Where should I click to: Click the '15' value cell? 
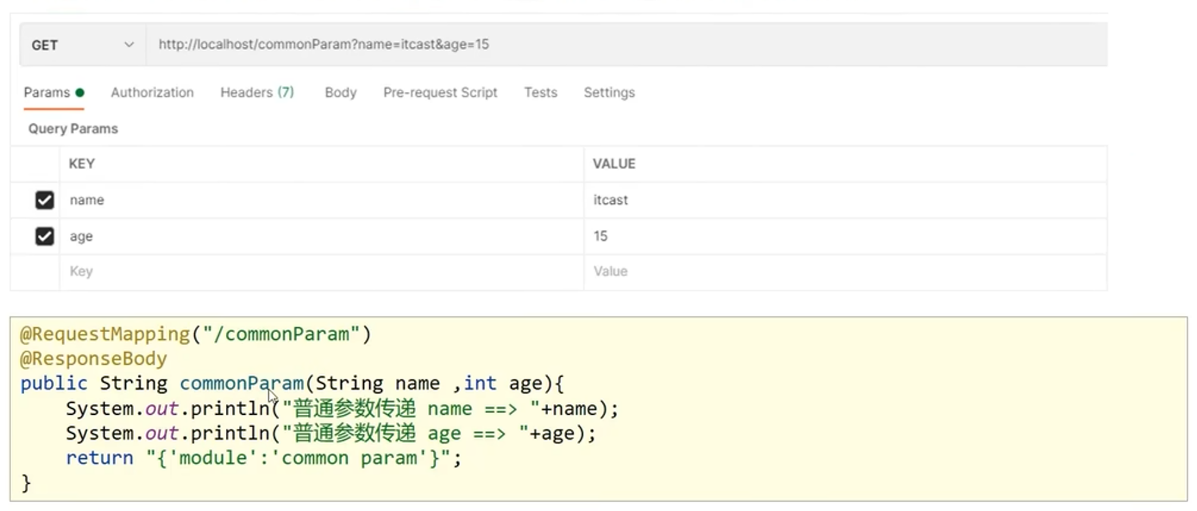[845, 237]
